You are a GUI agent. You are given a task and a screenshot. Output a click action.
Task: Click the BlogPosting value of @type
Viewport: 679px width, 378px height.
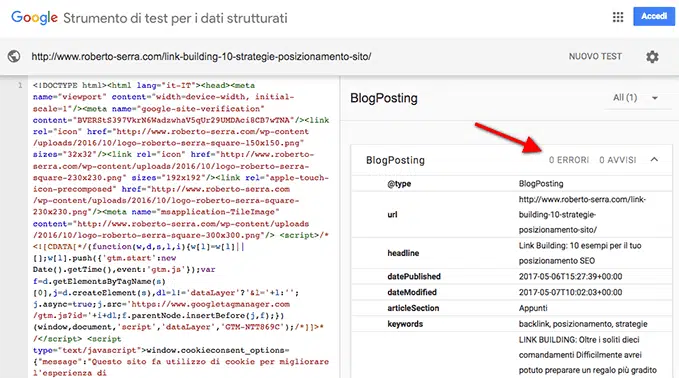click(541, 184)
